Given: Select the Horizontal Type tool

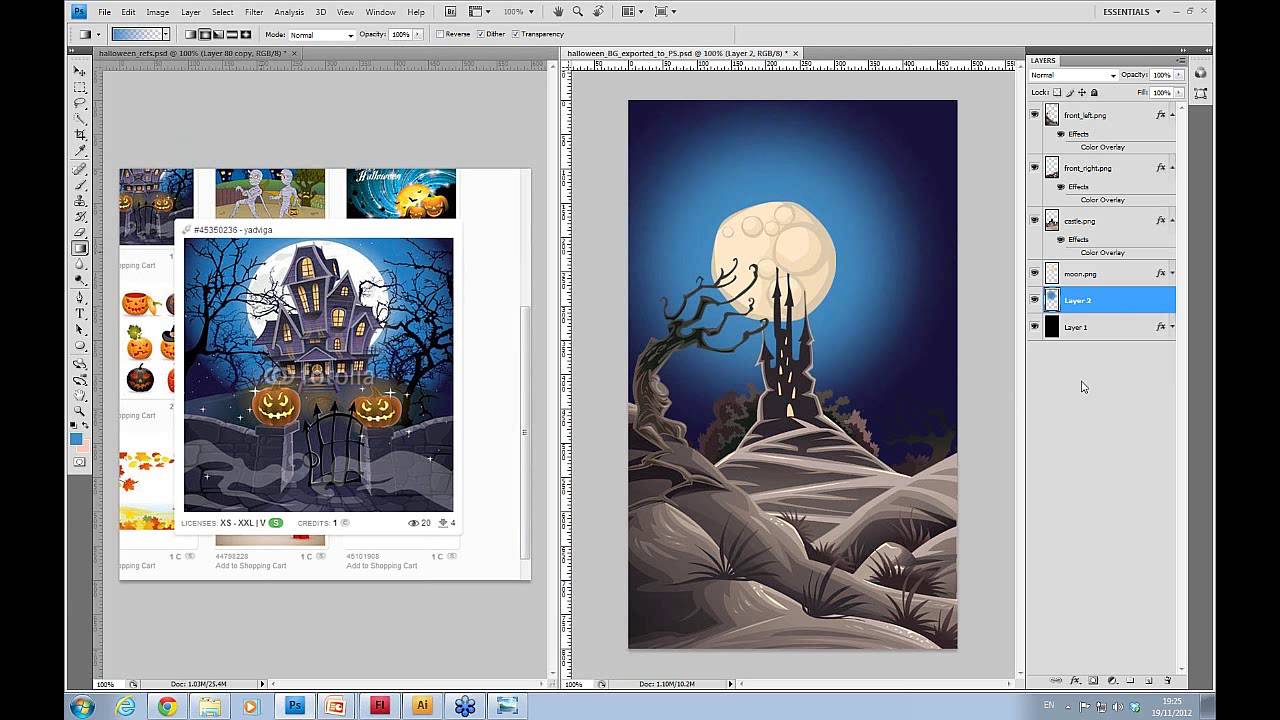Looking at the screenshot, I should (80, 314).
